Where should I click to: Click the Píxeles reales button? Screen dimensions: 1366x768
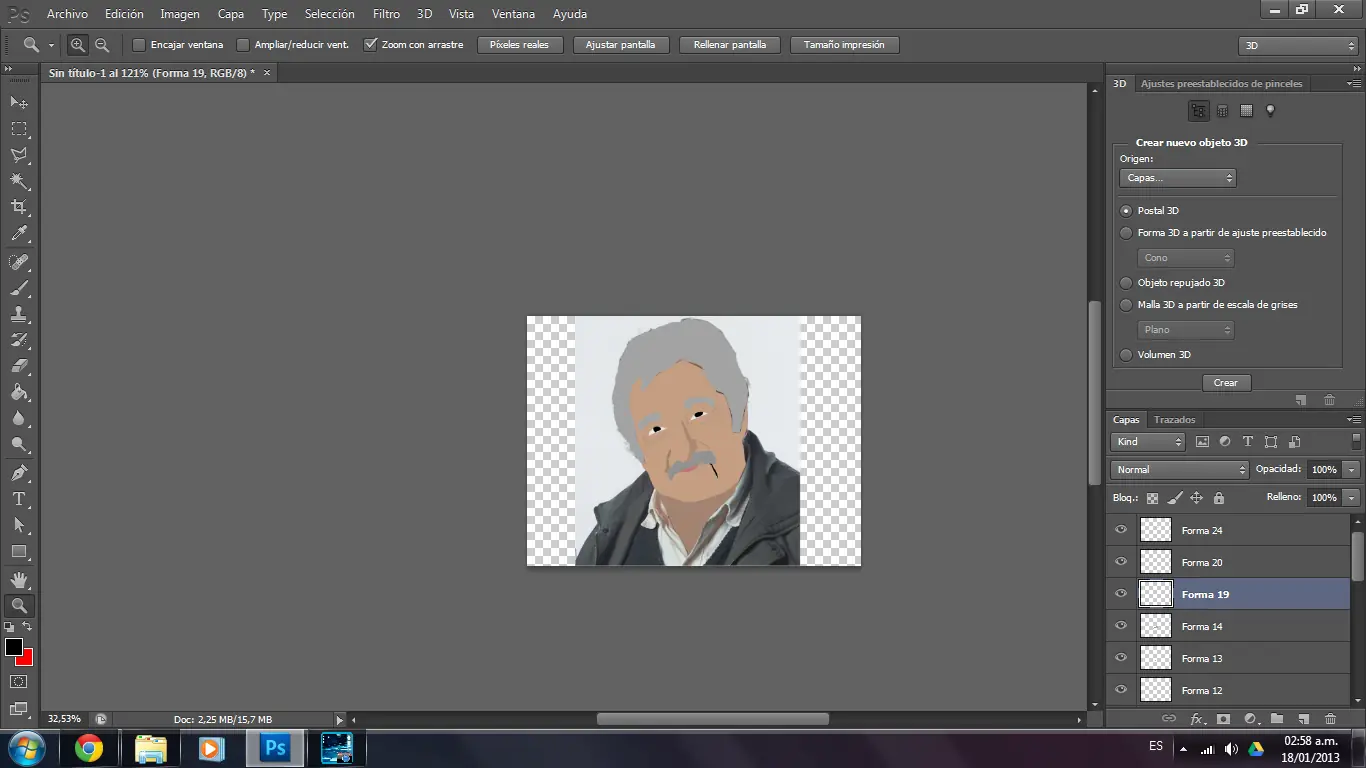coord(520,45)
